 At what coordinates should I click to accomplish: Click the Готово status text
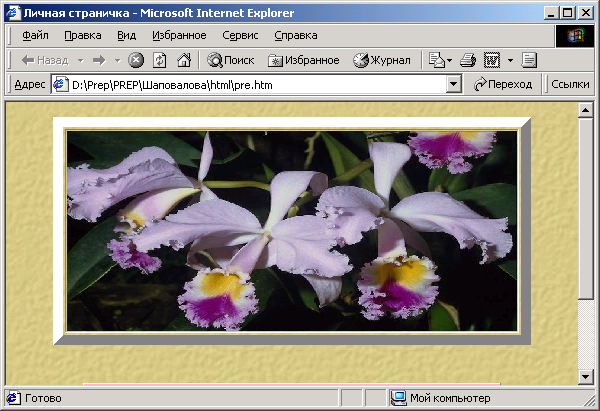tap(43, 398)
